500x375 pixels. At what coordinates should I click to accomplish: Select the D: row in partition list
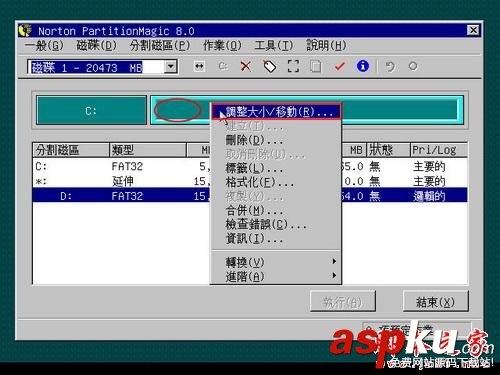coord(250,195)
